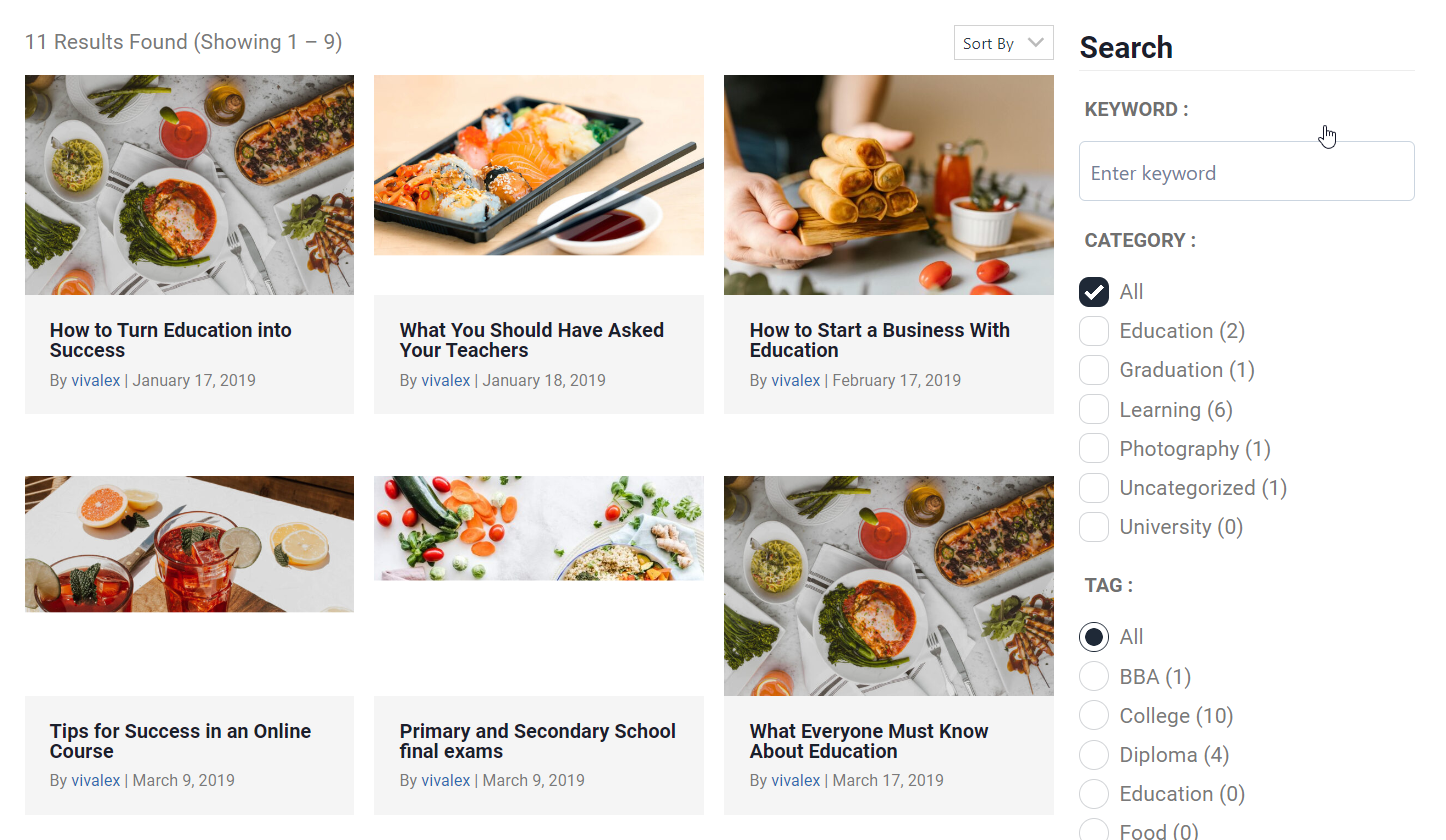Click author vivalex under "What You Should Have Asked"

pos(445,380)
